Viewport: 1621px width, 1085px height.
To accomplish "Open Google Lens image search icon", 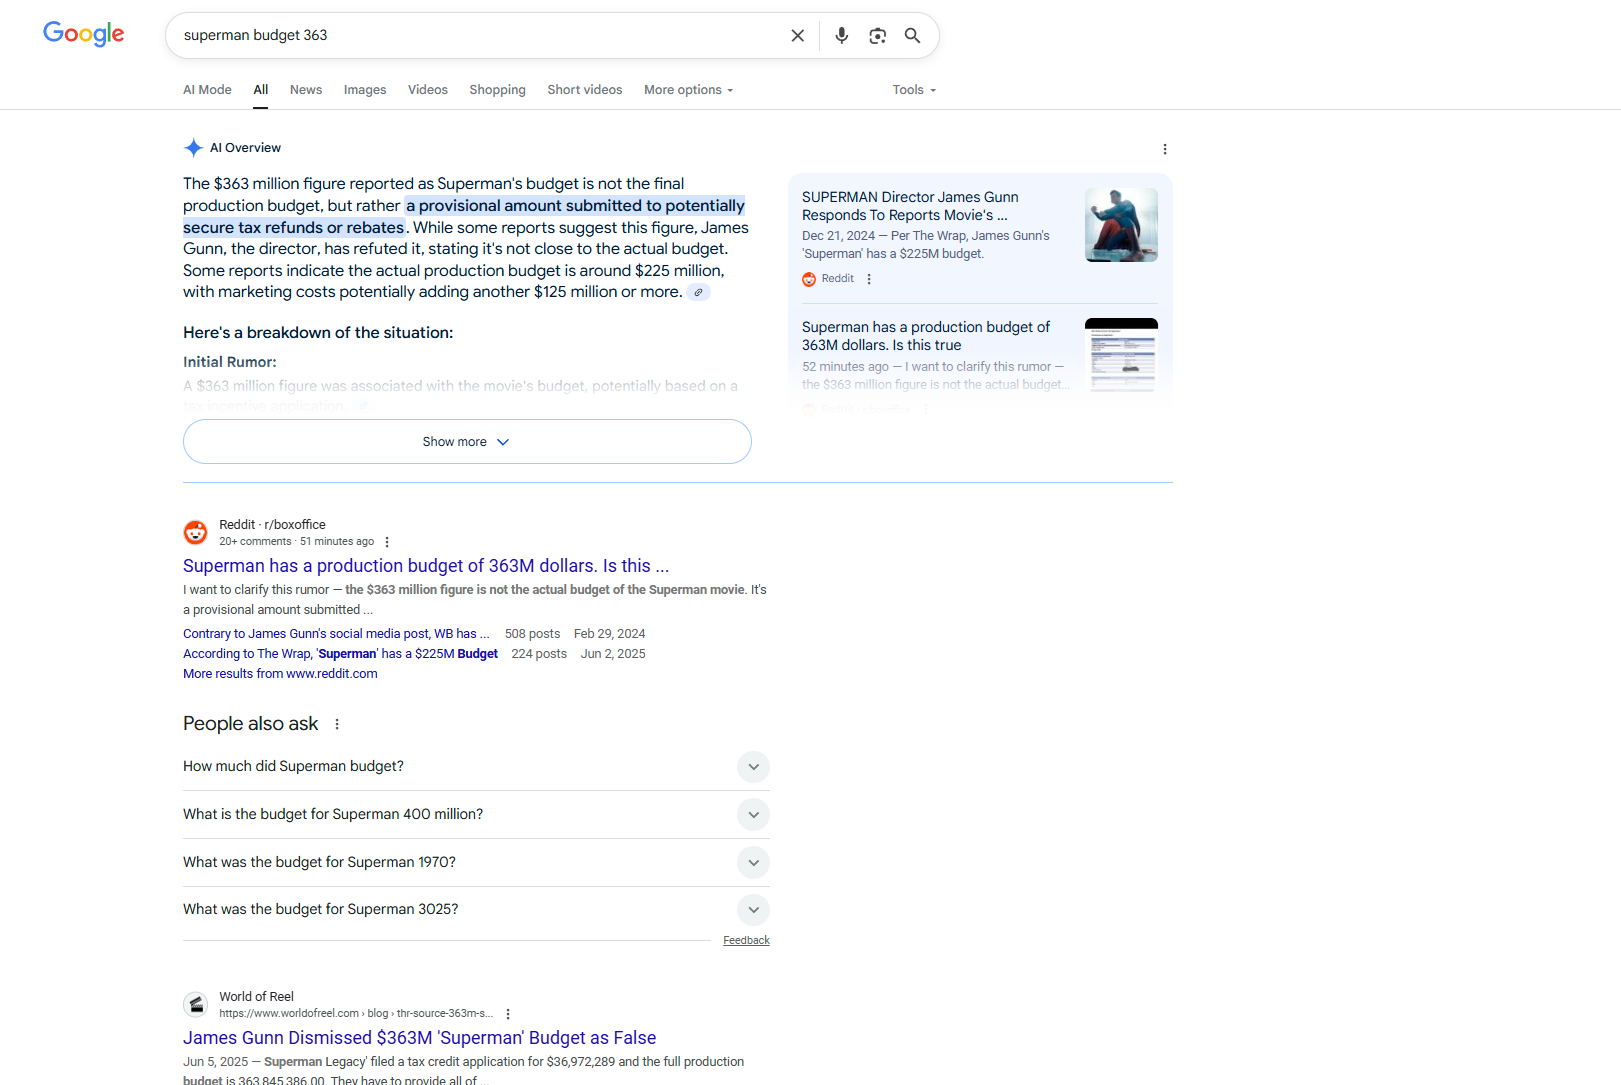I will pos(878,36).
